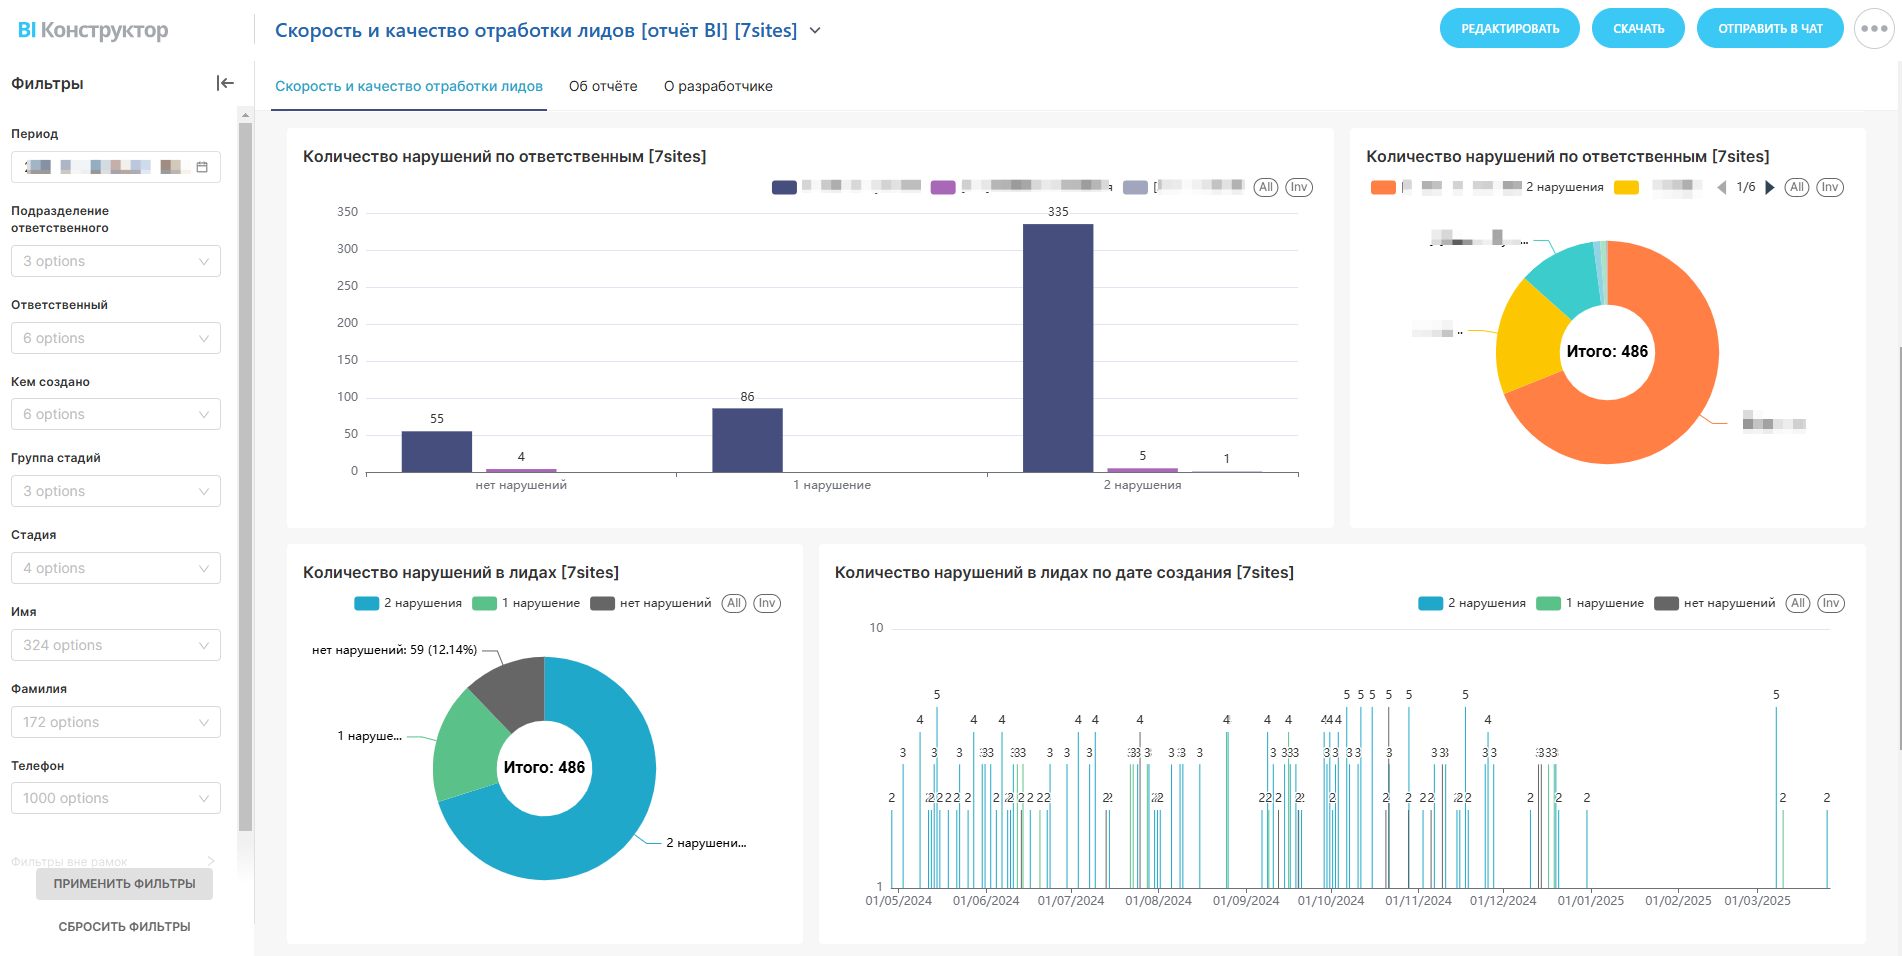Toggle 'нет нарушений' series in leads donut legend
This screenshot has height=956, width=1902.
click(x=651, y=603)
